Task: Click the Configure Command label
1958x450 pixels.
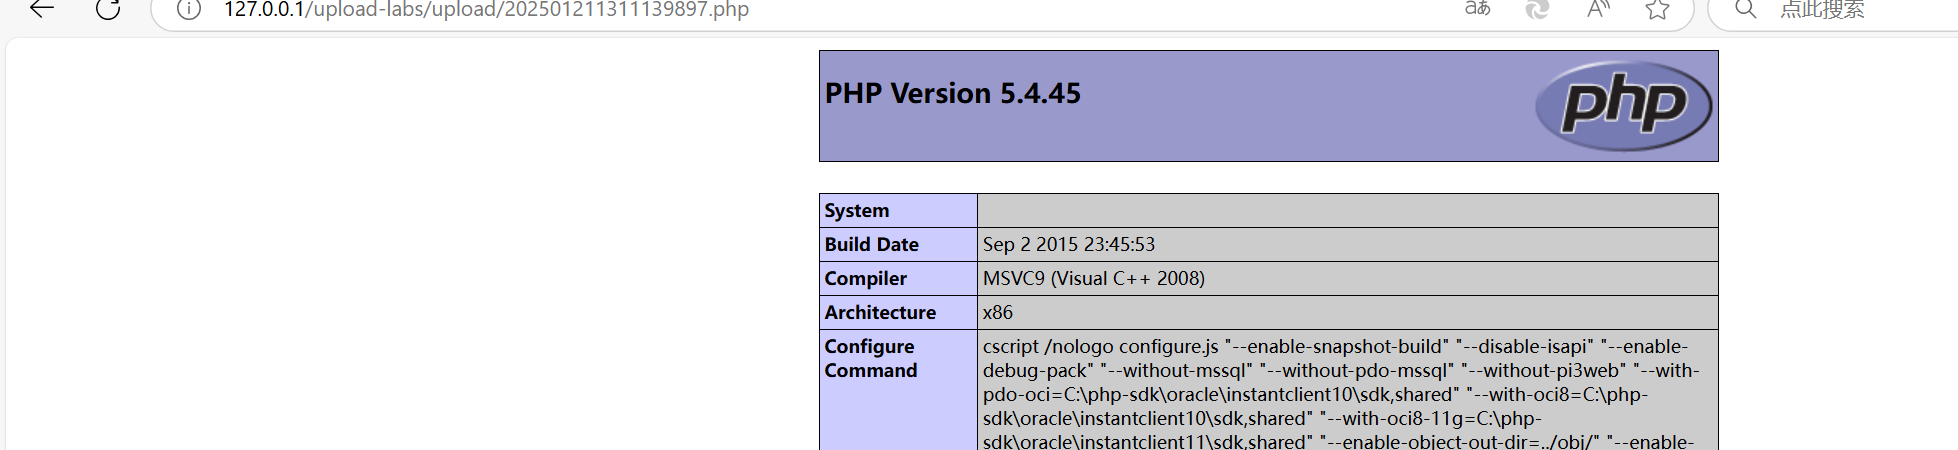Action: click(x=871, y=358)
